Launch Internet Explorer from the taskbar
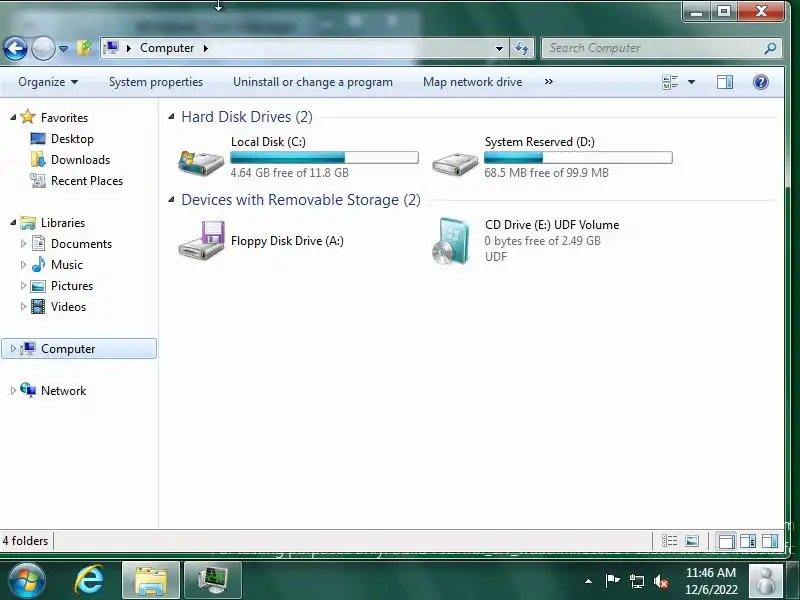Image resolution: width=800 pixels, height=600 pixels. click(89, 581)
